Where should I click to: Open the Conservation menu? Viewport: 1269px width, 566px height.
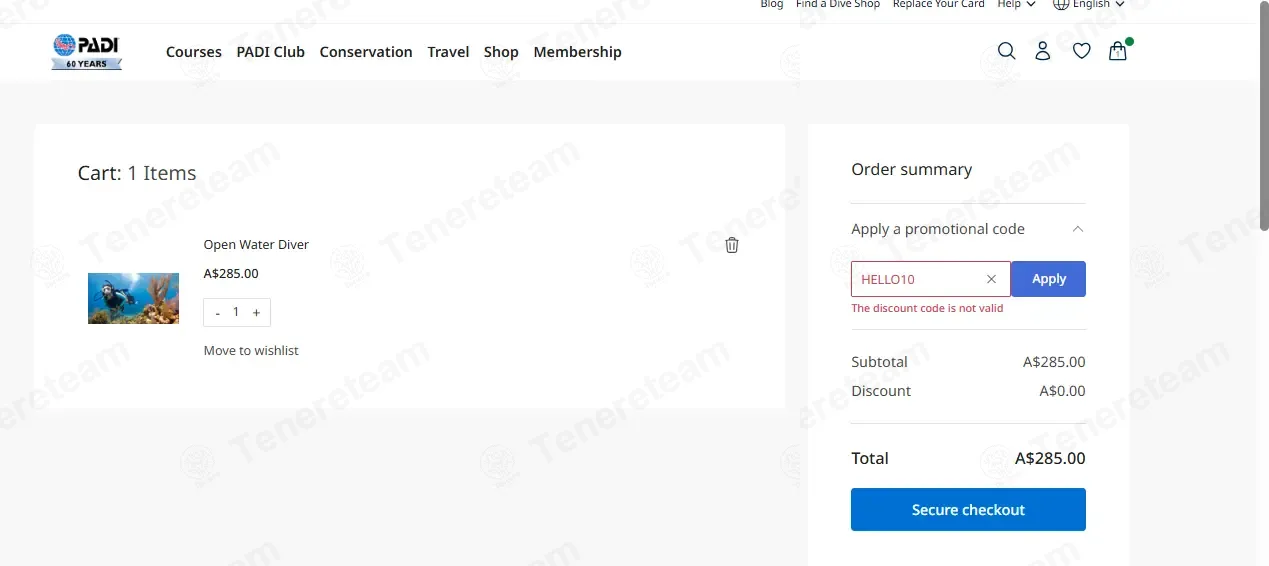(x=366, y=52)
